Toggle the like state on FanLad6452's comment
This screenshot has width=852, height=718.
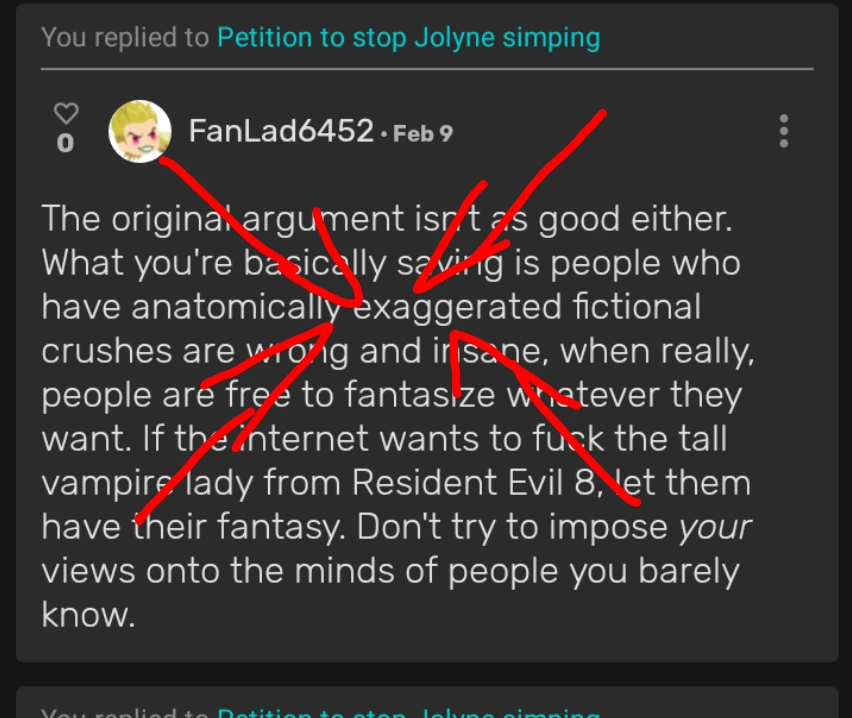tap(65, 114)
